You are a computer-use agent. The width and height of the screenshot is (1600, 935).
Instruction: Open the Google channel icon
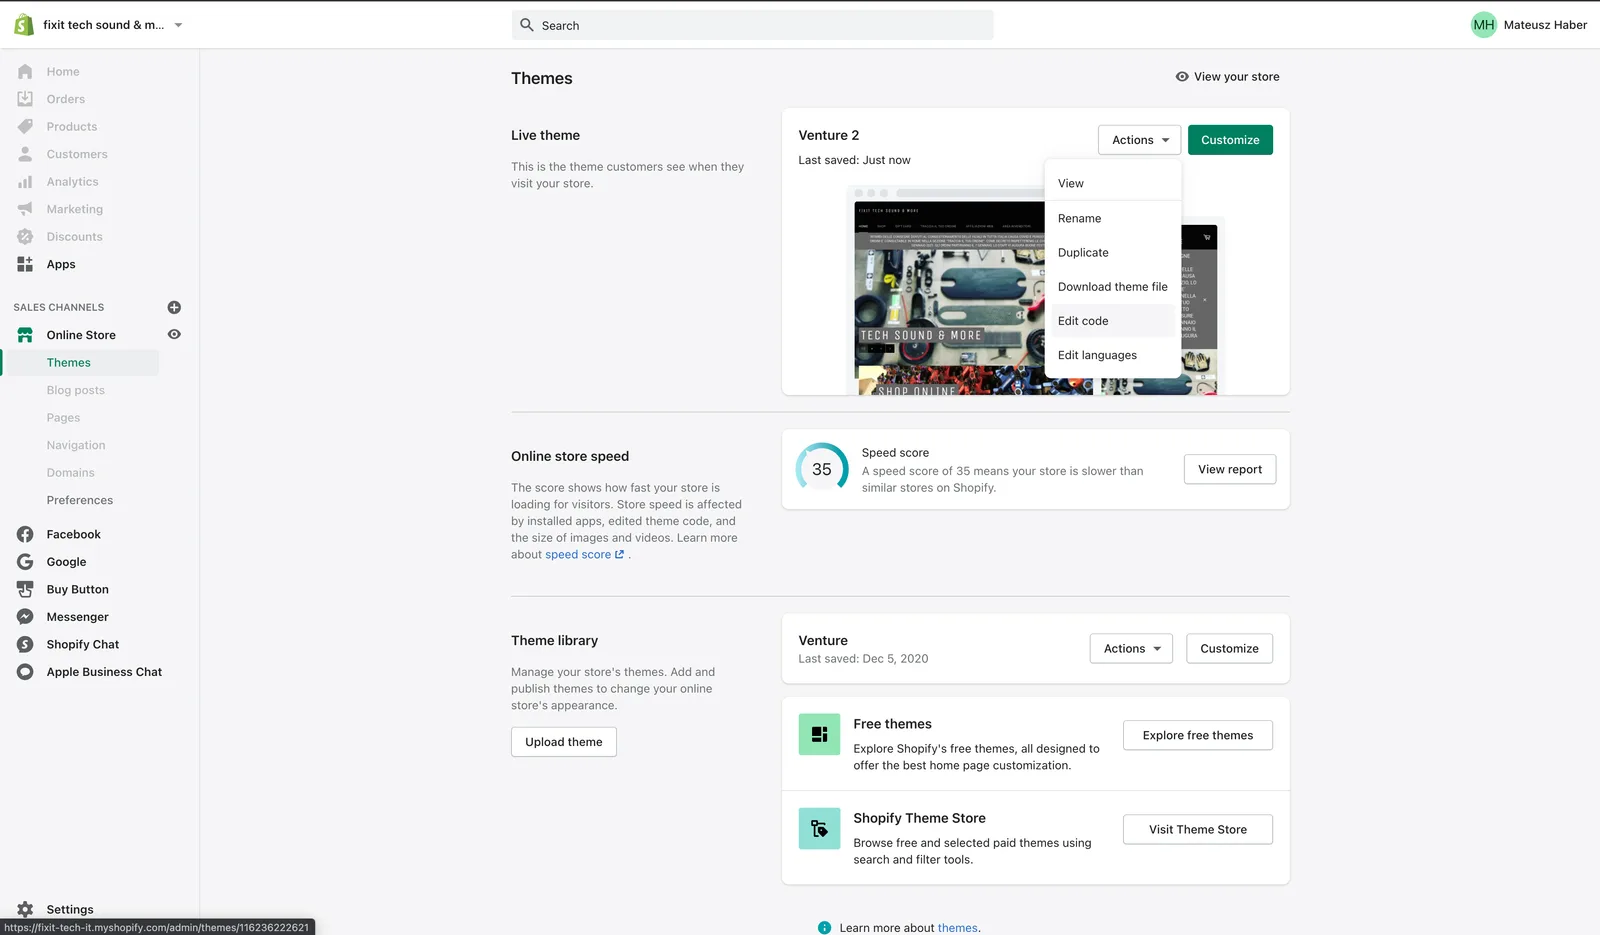tap(25, 562)
